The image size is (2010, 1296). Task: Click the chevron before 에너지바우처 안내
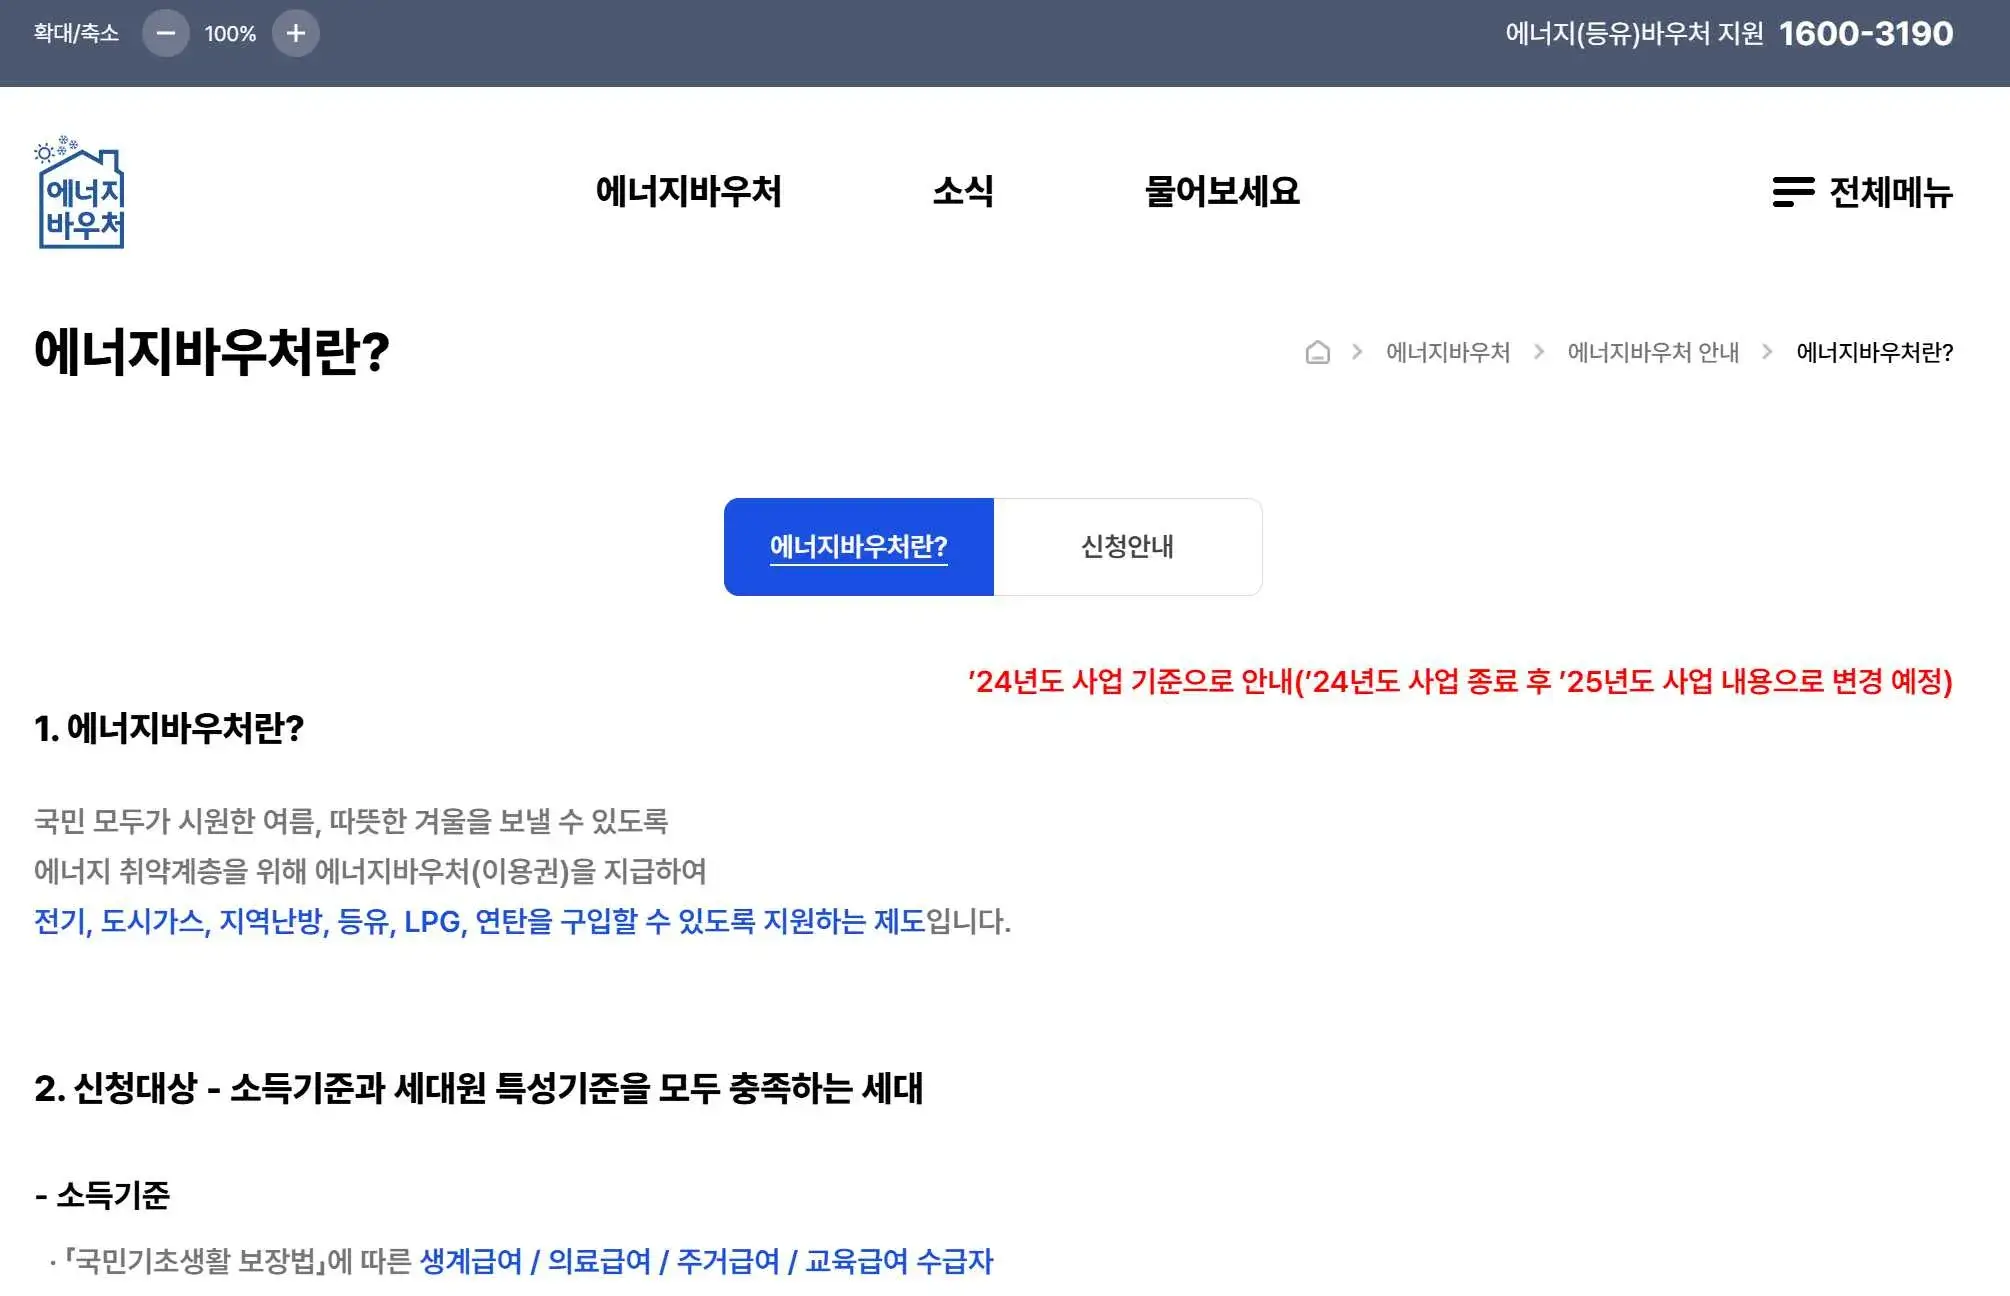click(x=1539, y=352)
